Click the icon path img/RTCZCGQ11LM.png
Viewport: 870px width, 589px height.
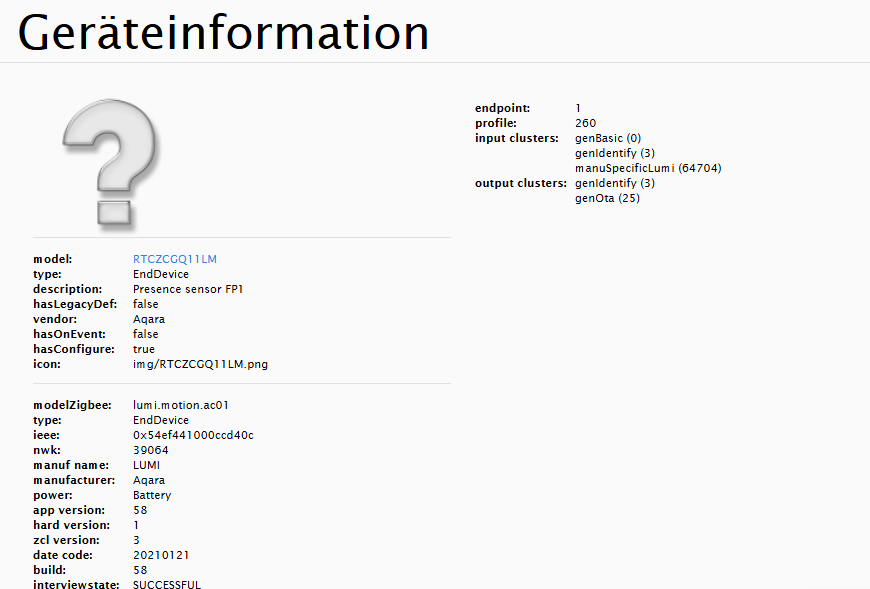point(200,364)
